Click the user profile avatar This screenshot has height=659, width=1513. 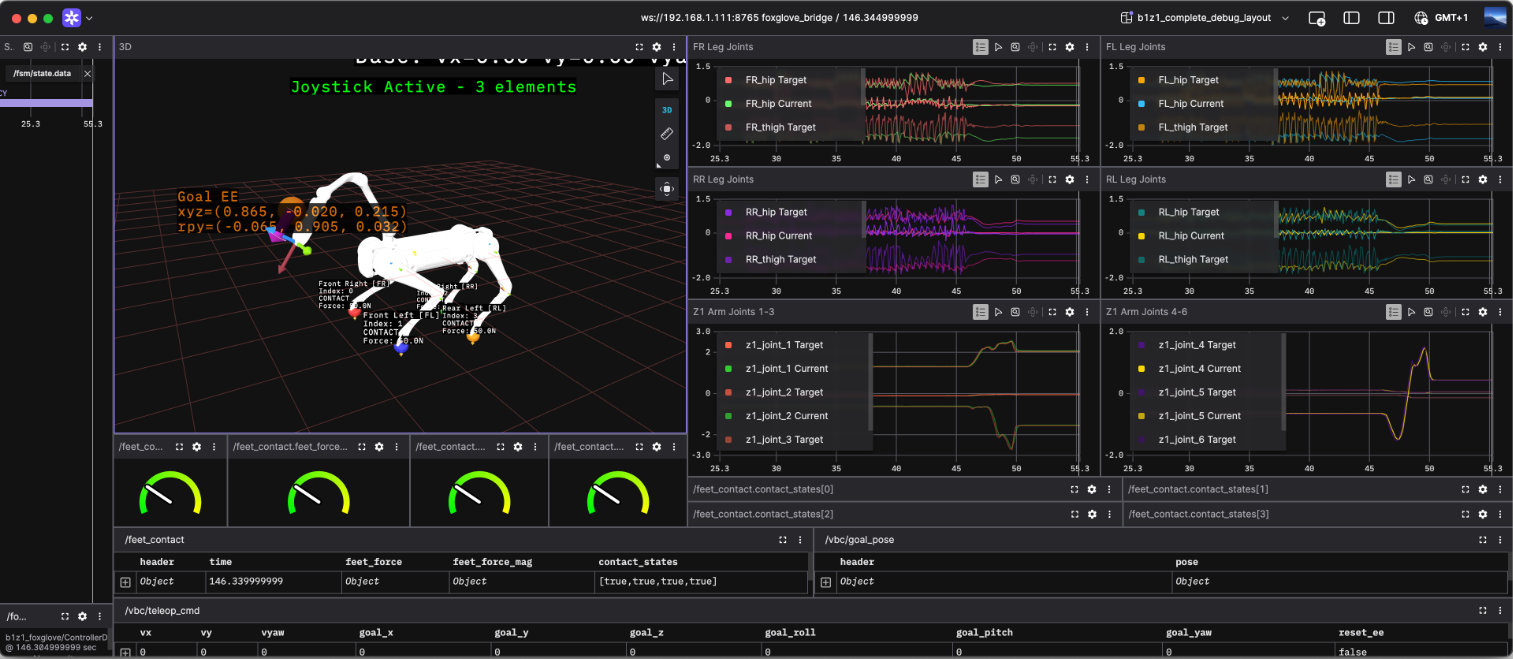click(1495, 18)
